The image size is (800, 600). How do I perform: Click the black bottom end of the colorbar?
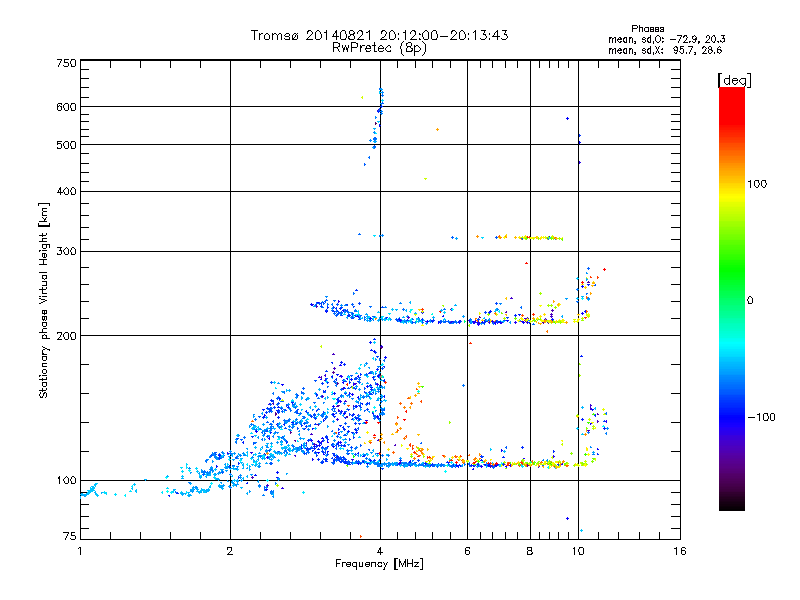pos(732,503)
